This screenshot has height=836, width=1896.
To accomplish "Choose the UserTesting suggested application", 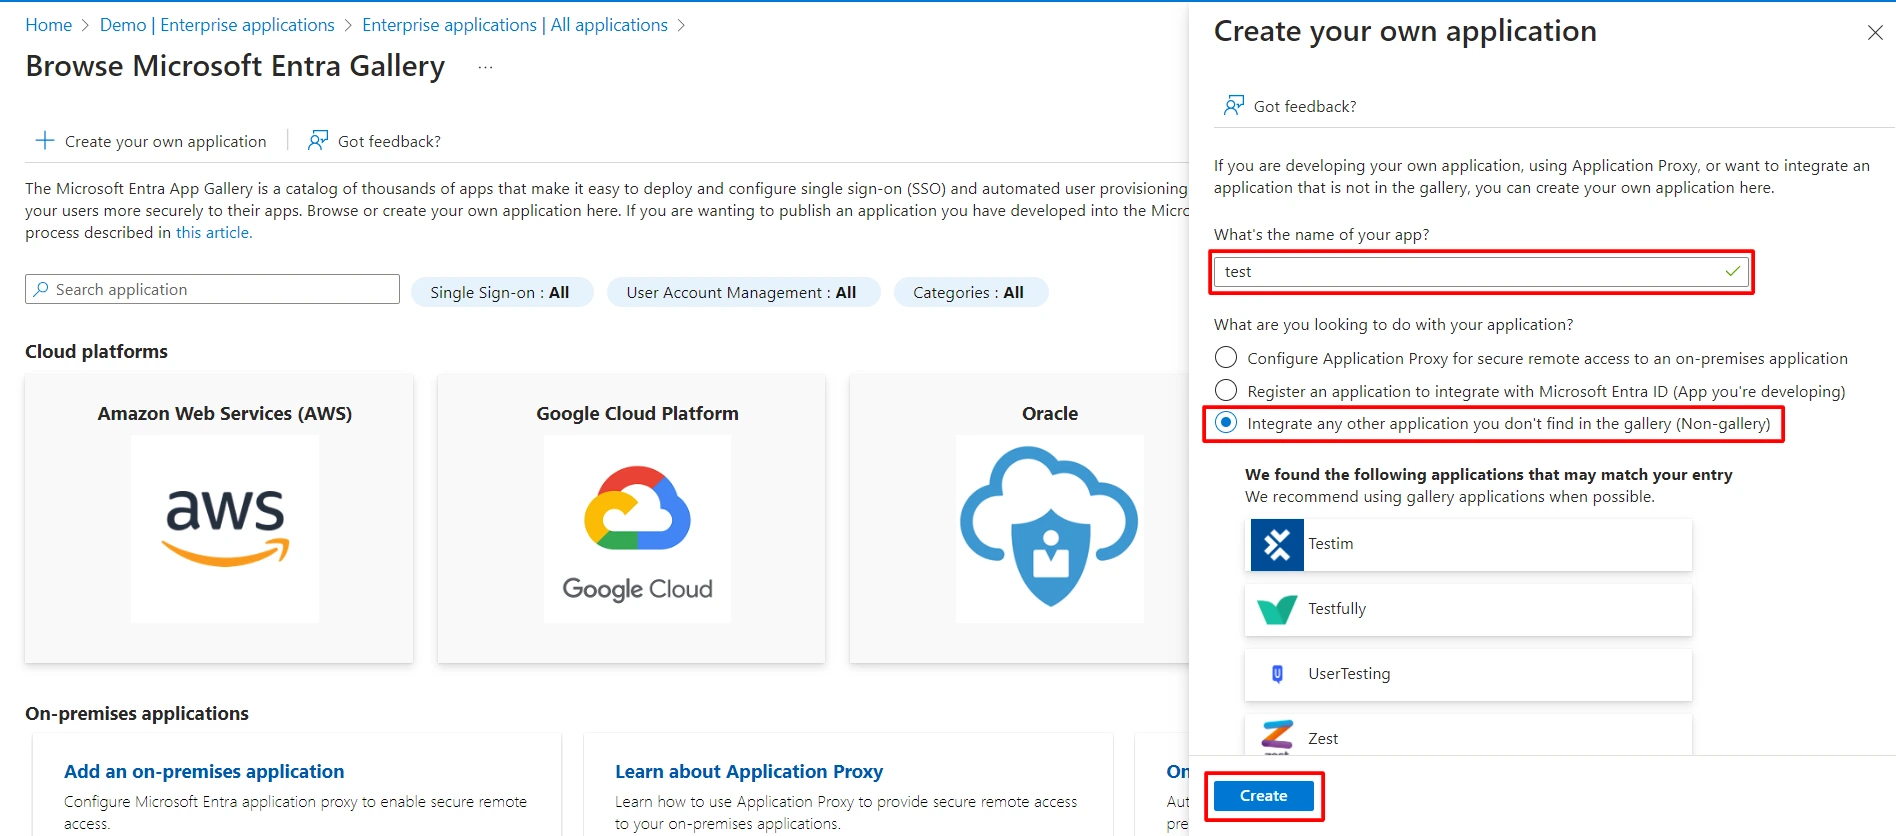I will click(1468, 674).
